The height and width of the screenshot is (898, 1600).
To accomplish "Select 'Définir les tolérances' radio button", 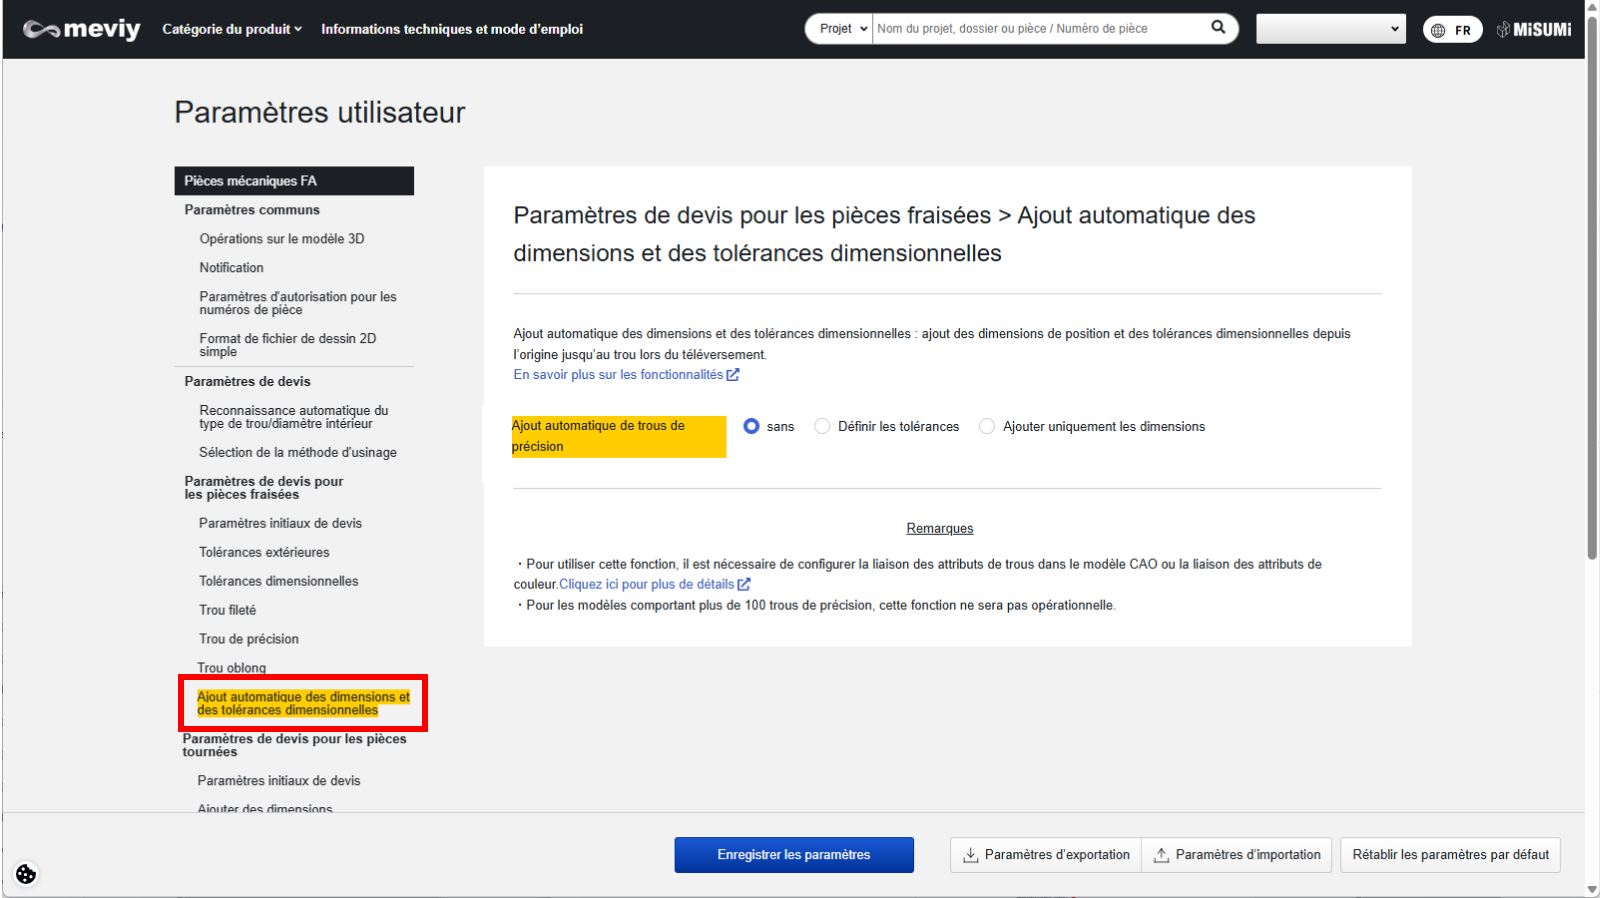I will [x=822, y=426].
